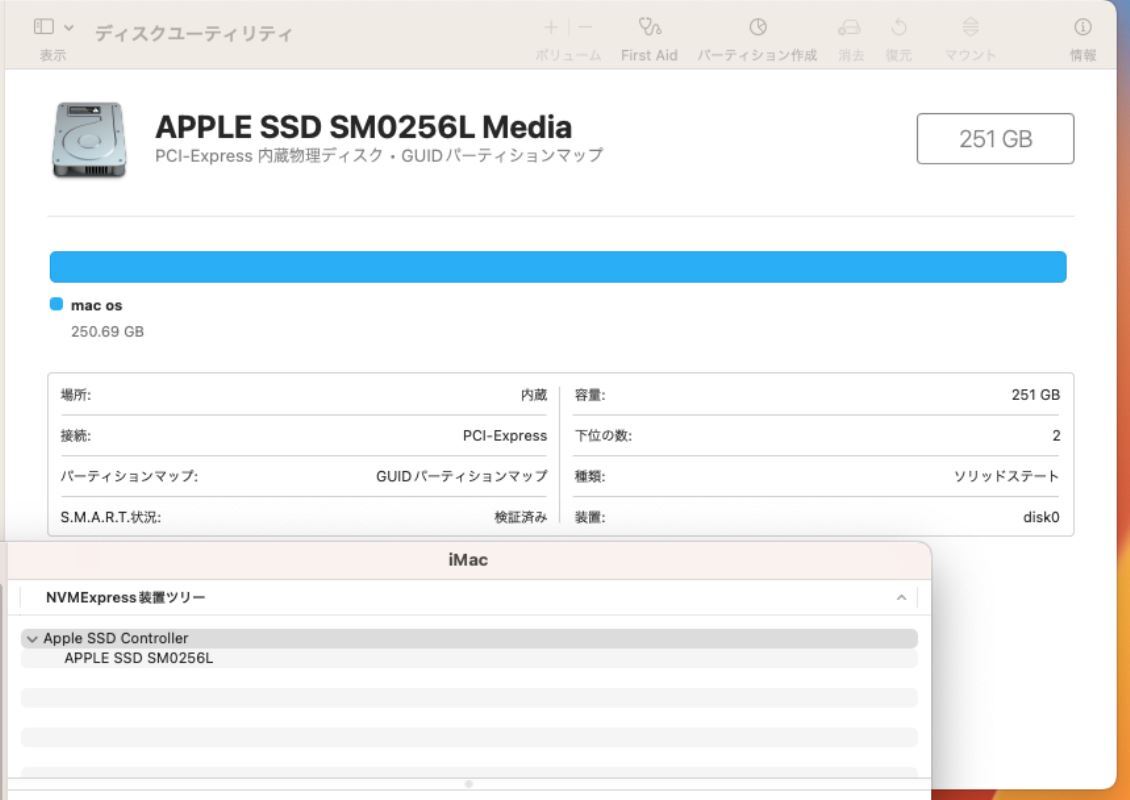Open the info icon in the toolbar
The width and height of the screenshot is (1130, 800).
click(1082, 27)
